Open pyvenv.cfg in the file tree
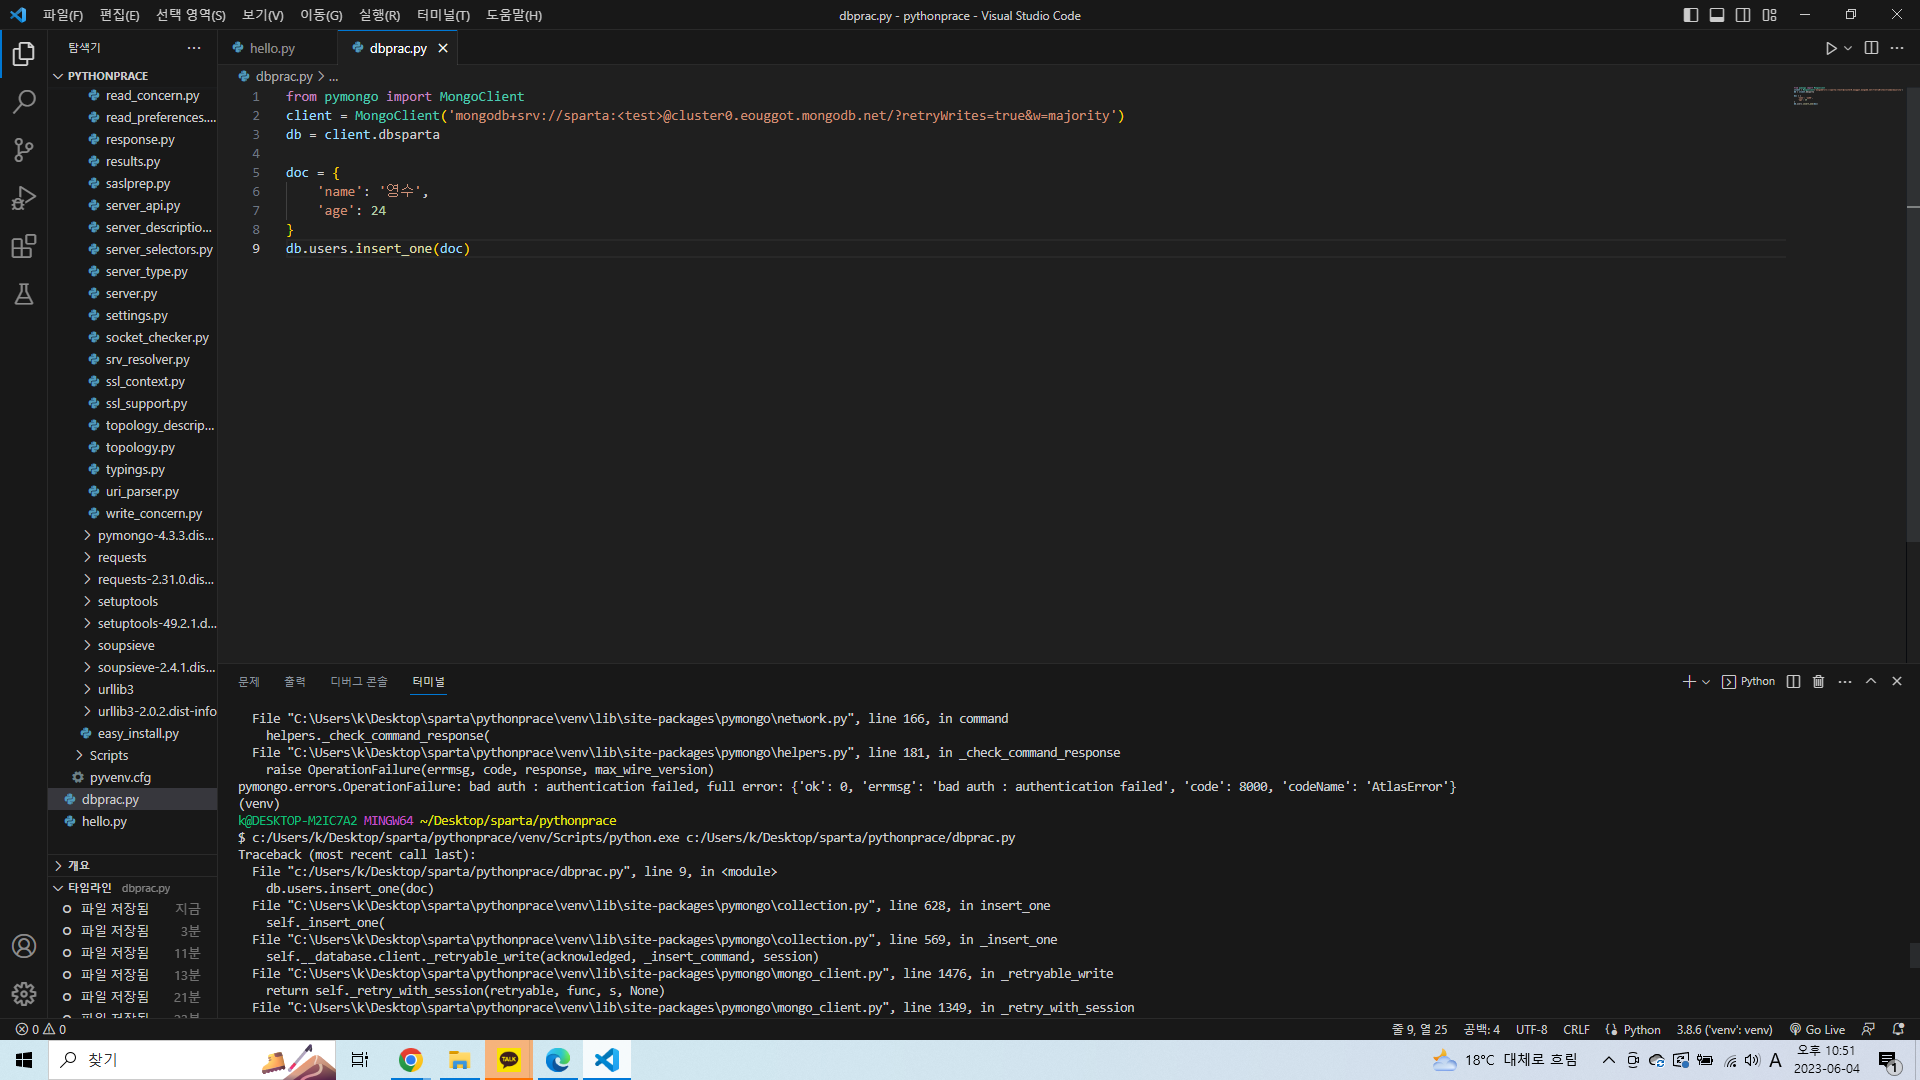Image resolution: width=1920 pixels, height=1080 pixels. click(x=133, y=778)
